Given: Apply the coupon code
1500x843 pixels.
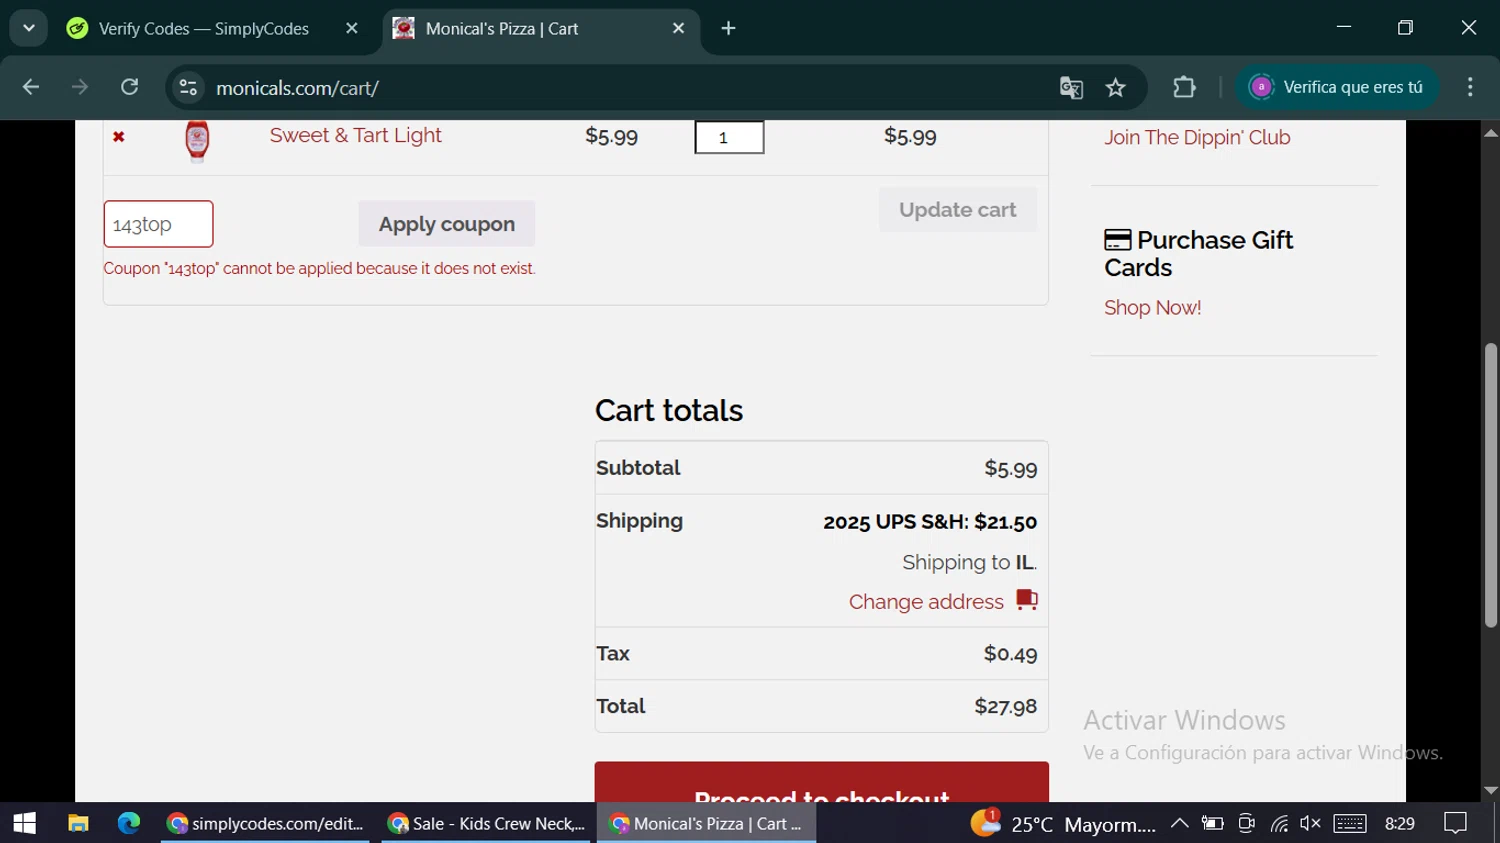Looking at the screenshot, I should [x=446, y=224].
